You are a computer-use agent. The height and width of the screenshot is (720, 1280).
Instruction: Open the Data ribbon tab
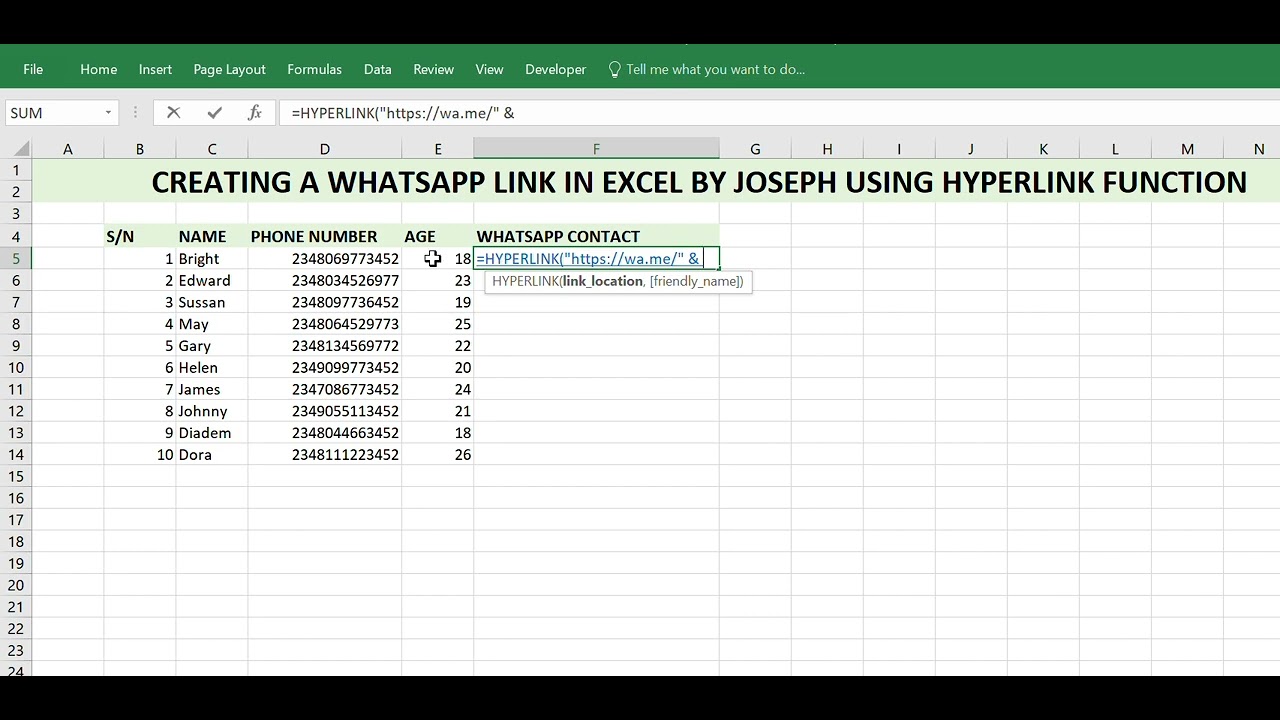click(x=377, y=70)
